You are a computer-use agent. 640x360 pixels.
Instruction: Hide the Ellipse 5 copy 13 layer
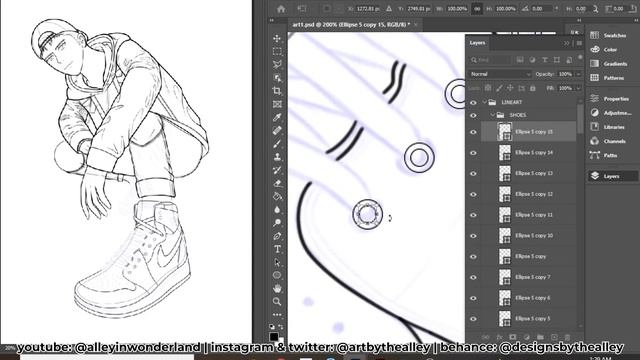tap(473, 174)
